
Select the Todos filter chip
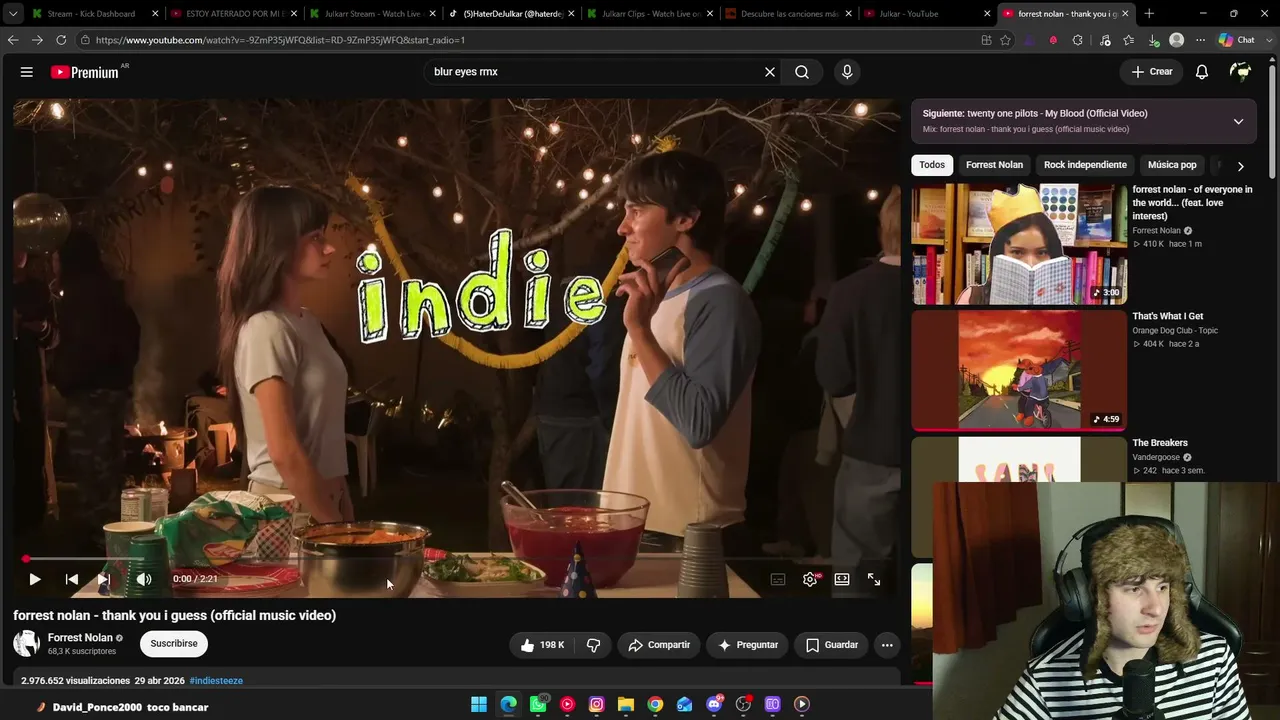[932, 165]
